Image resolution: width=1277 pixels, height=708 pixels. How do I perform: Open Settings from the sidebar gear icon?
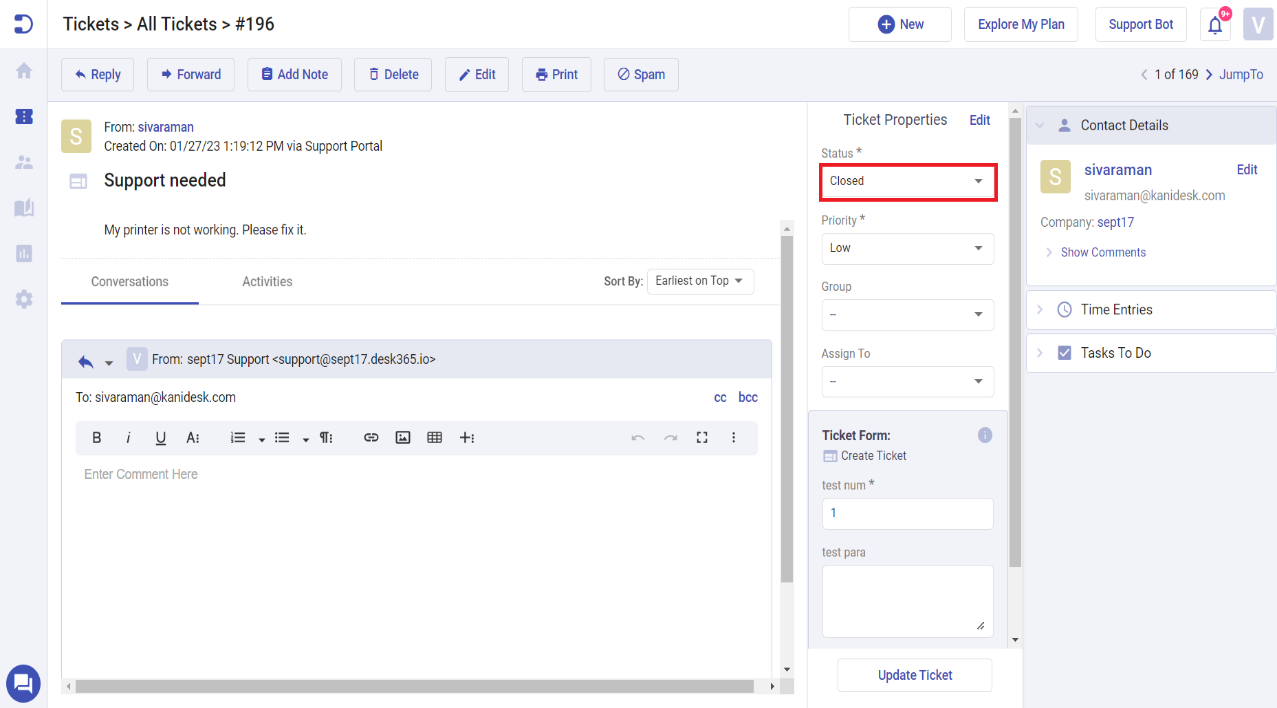23,298
